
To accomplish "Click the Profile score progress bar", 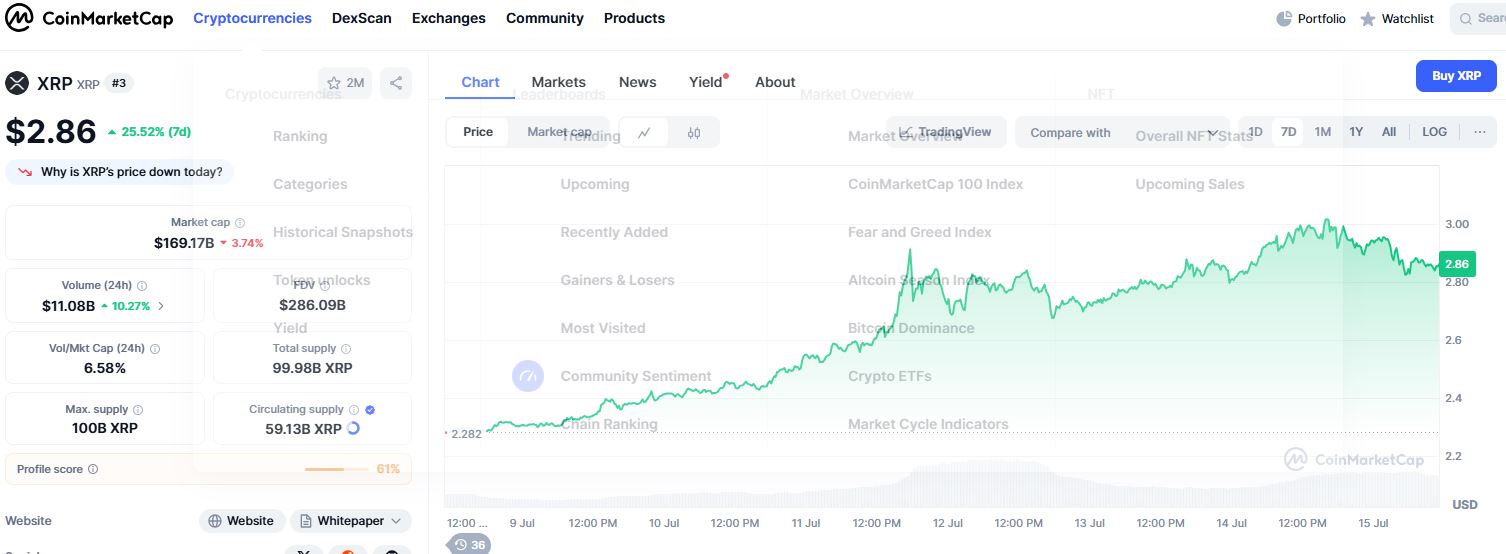I will point(337,469).
